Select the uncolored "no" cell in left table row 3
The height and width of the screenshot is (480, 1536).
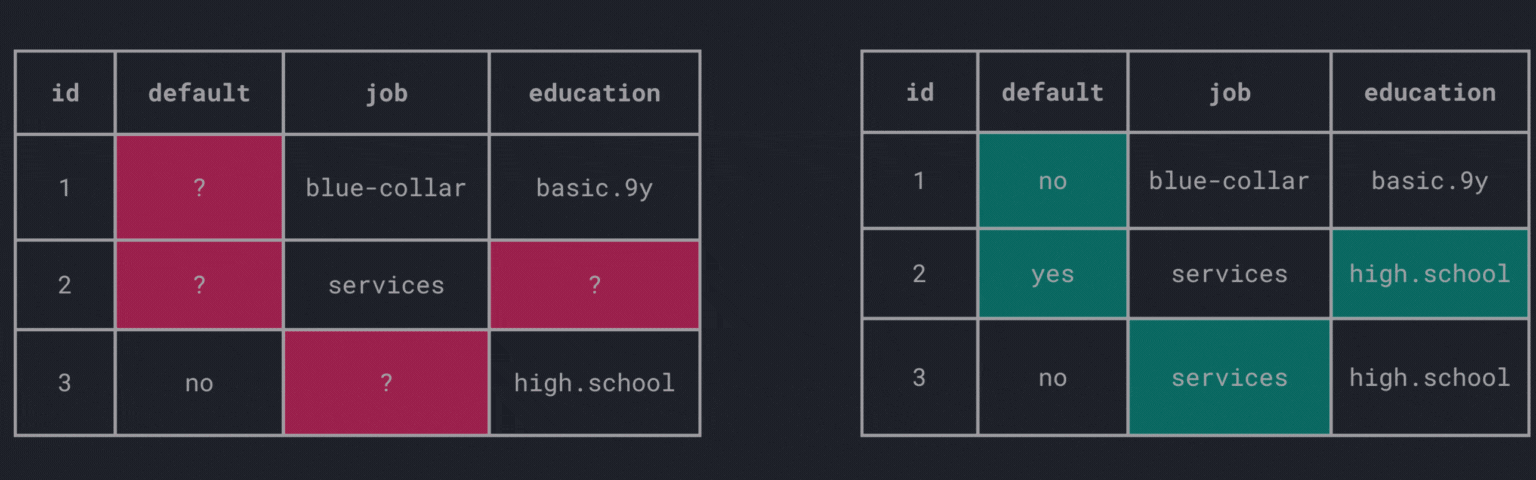point(199,382)
